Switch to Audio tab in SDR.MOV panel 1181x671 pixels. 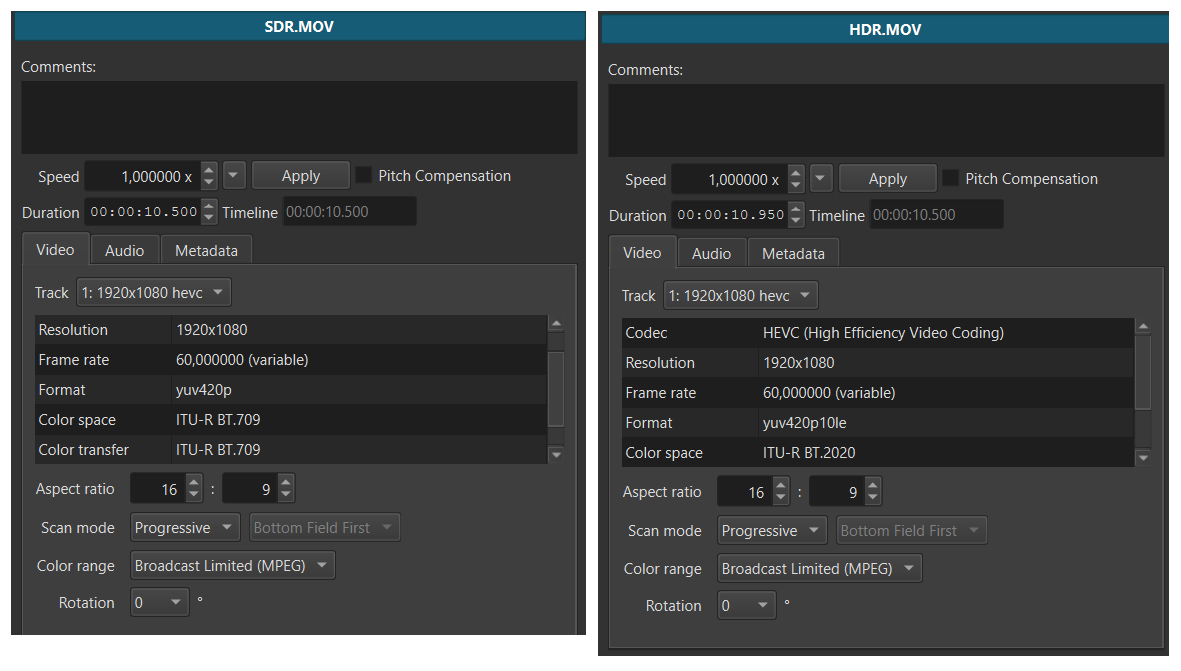pos(124,250)
